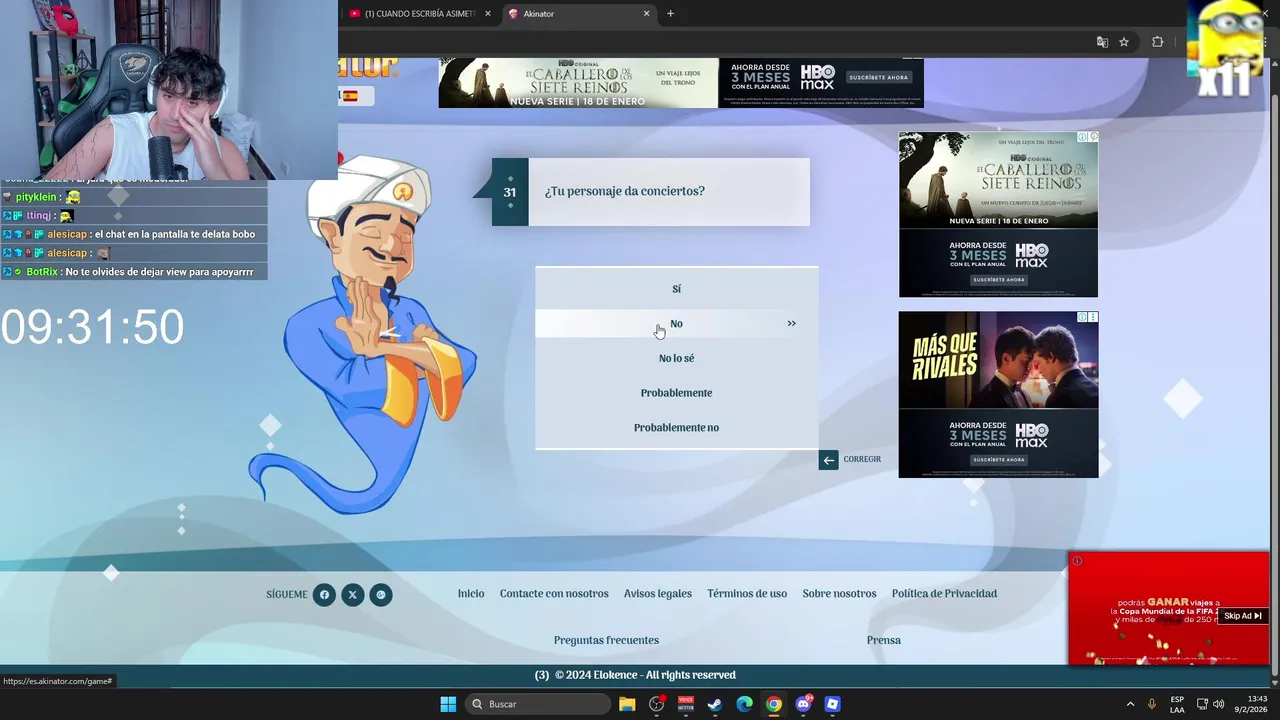Open the browser extensions puzzle icon
1280x720 pixels.
1157,42
